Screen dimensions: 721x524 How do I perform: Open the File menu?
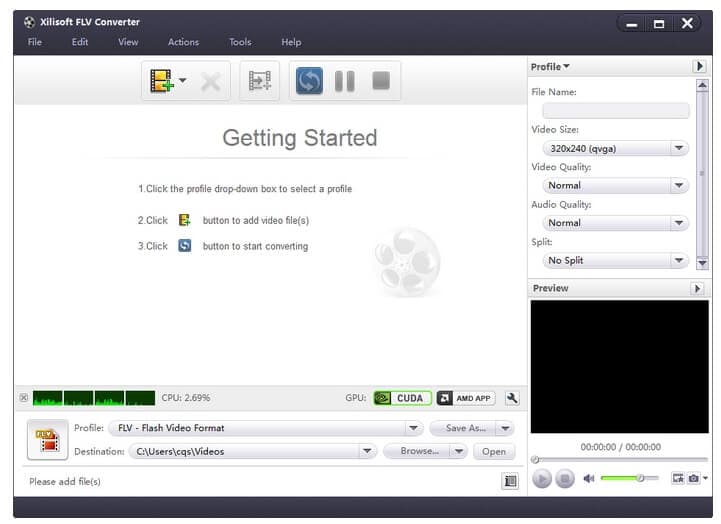[x=34, y=42]
